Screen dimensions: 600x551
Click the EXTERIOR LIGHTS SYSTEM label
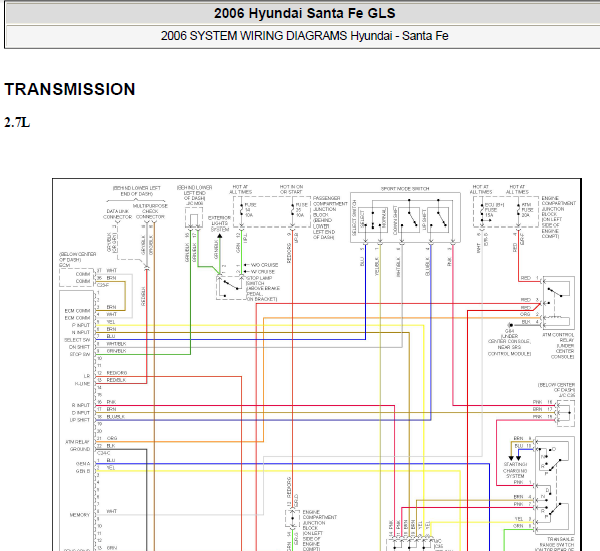[220, 223]
